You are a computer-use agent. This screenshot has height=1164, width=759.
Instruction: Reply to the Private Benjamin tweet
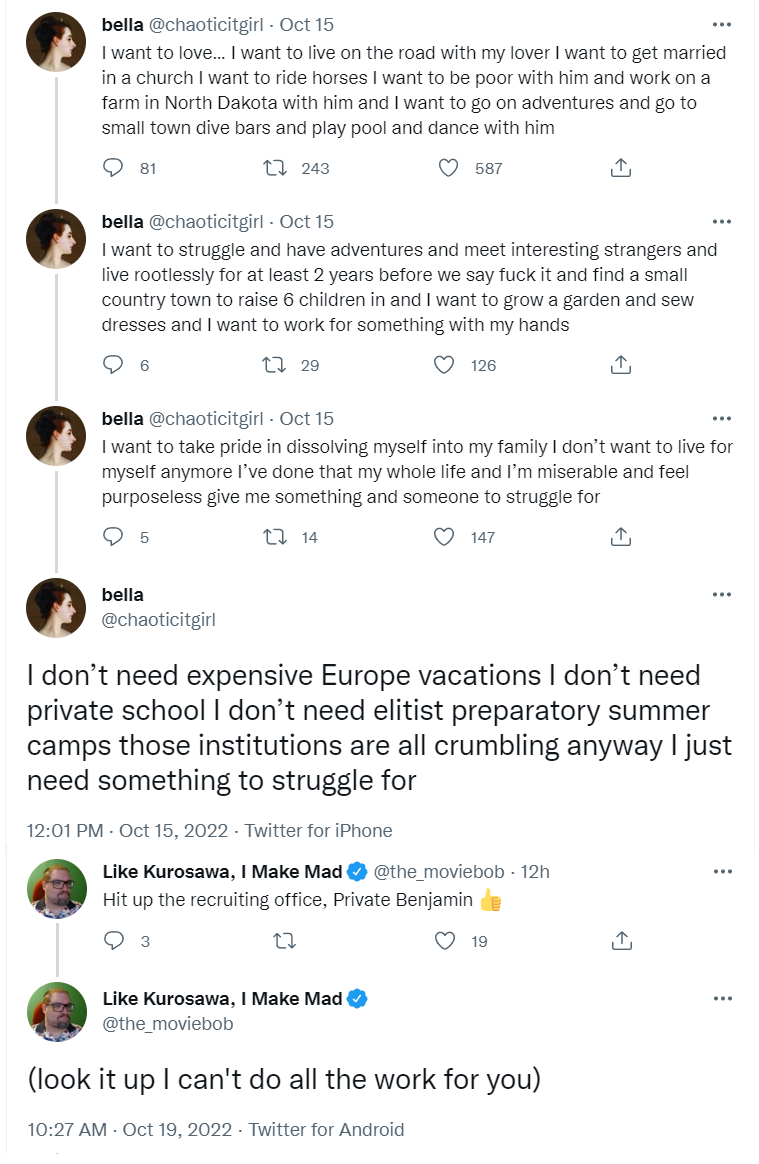click(x=114, y=940)
